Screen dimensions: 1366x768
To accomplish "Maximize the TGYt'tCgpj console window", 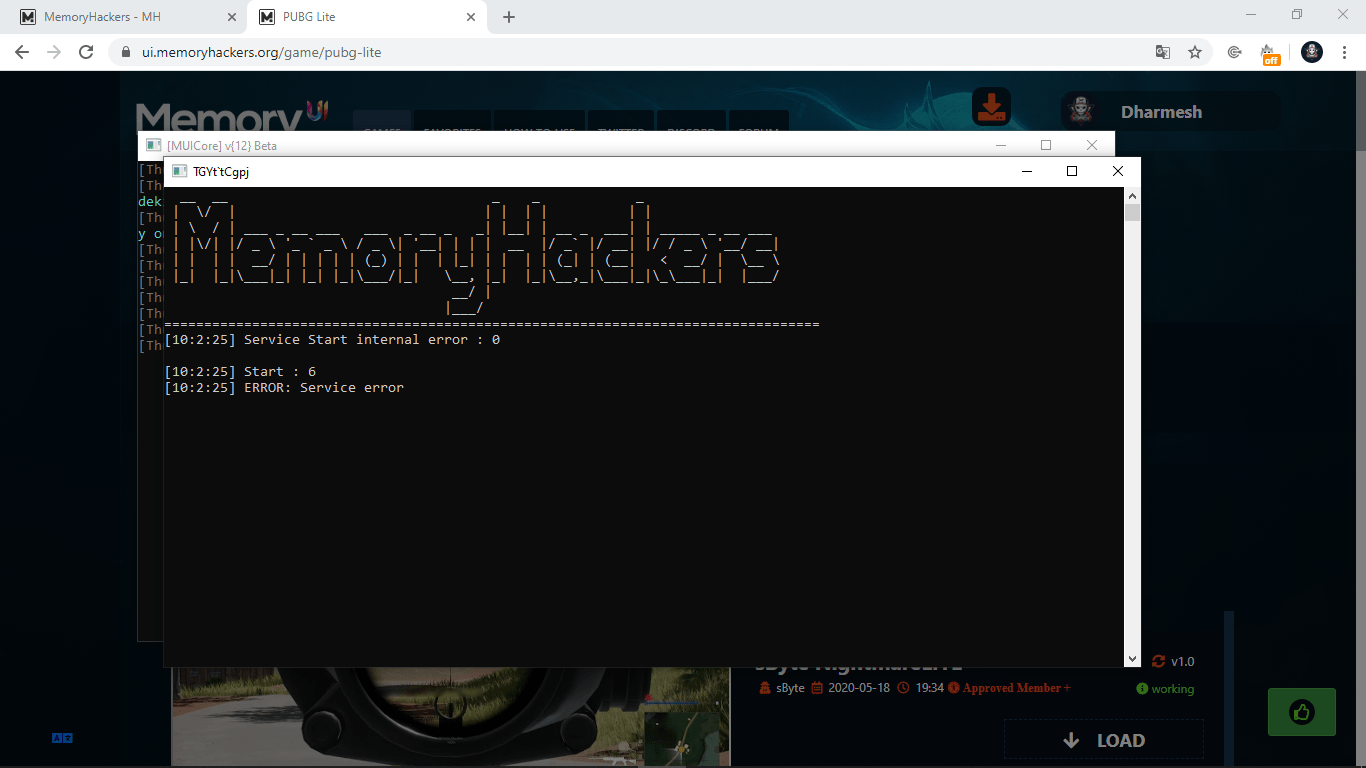I will (1072, 171).
